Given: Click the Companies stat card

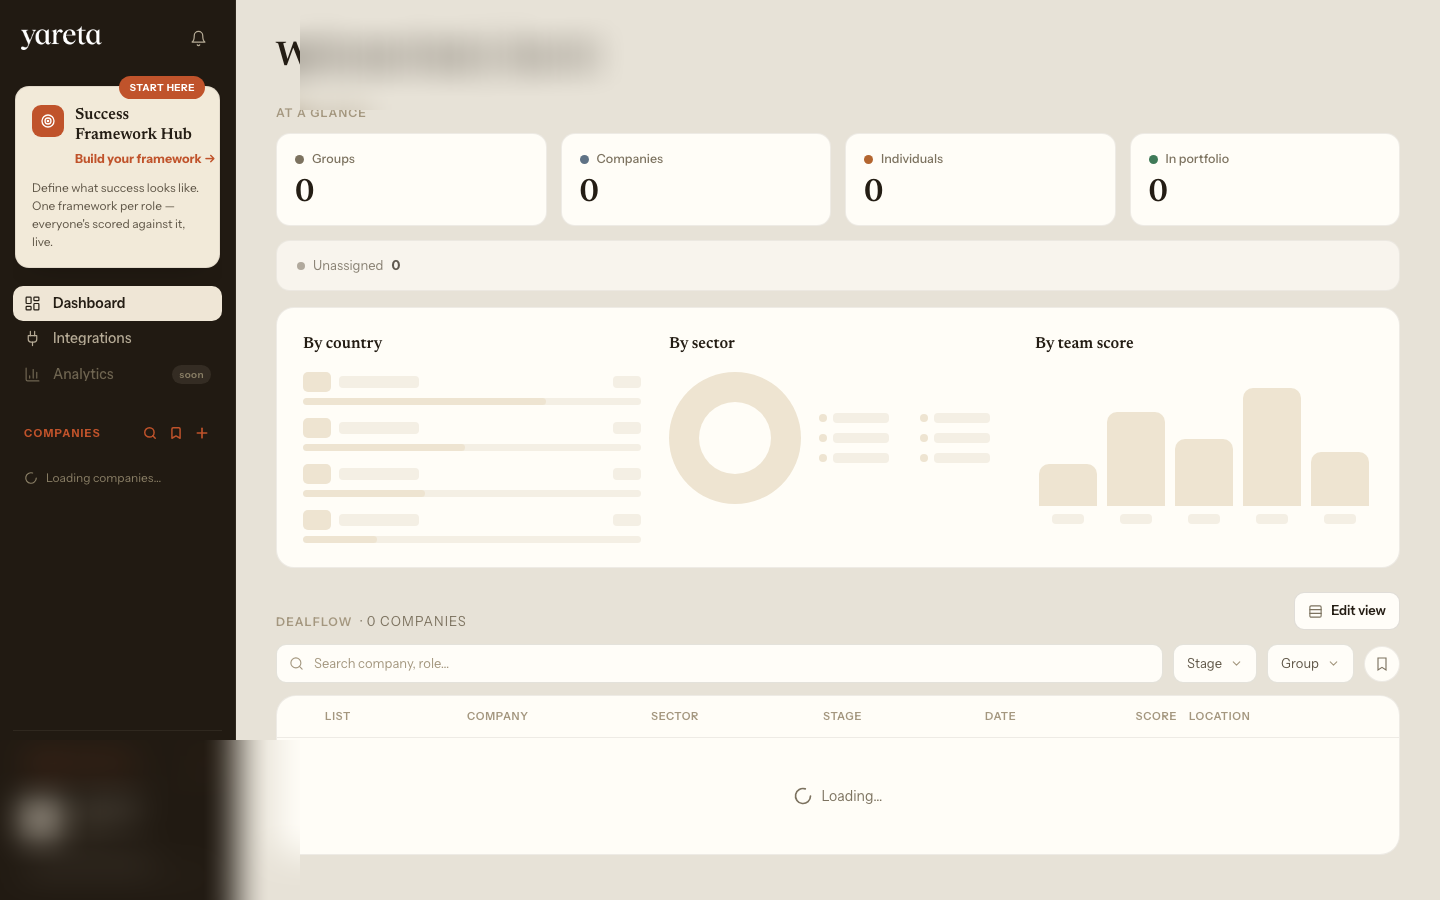Looking at the screenshot, I should 696,179.
